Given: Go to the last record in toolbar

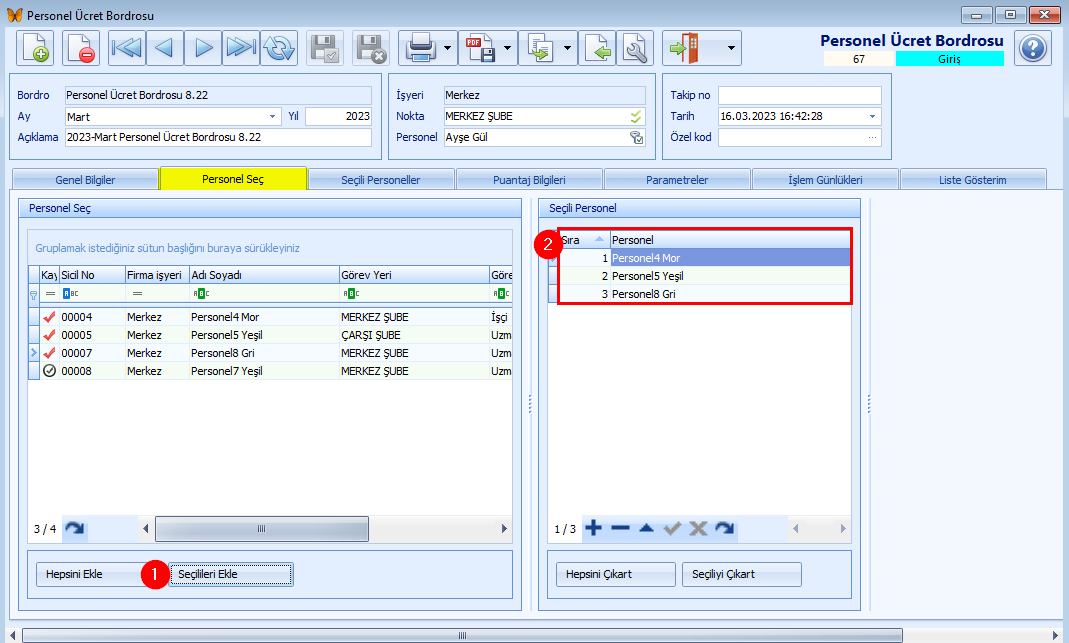Looking at the screenshot, I should tap(241, 48).
